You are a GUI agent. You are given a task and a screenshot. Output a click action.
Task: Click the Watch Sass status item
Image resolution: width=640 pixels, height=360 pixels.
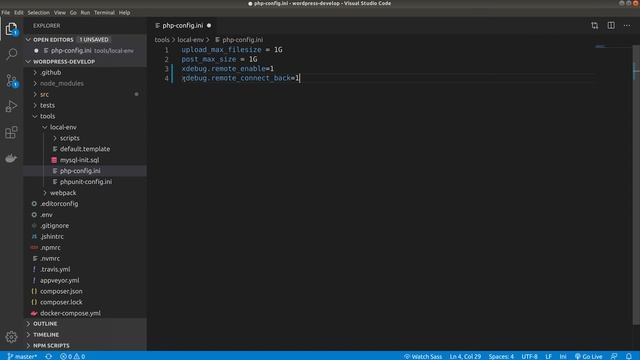coord(423,356)
